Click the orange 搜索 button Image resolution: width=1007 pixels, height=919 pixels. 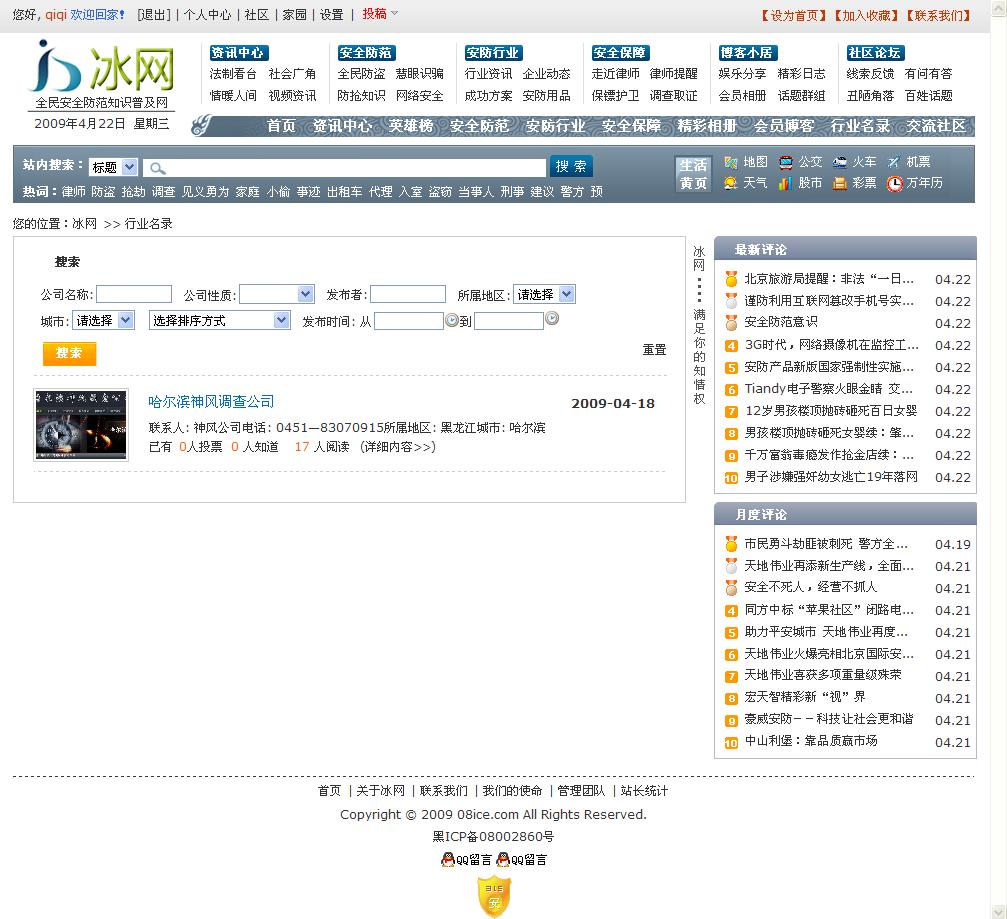[69, 353]
